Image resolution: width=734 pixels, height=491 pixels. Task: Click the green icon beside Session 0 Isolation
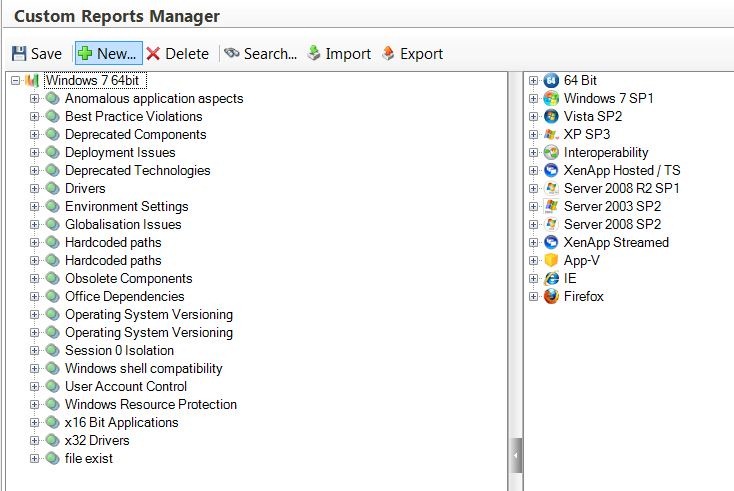click(x=52, y=350)
